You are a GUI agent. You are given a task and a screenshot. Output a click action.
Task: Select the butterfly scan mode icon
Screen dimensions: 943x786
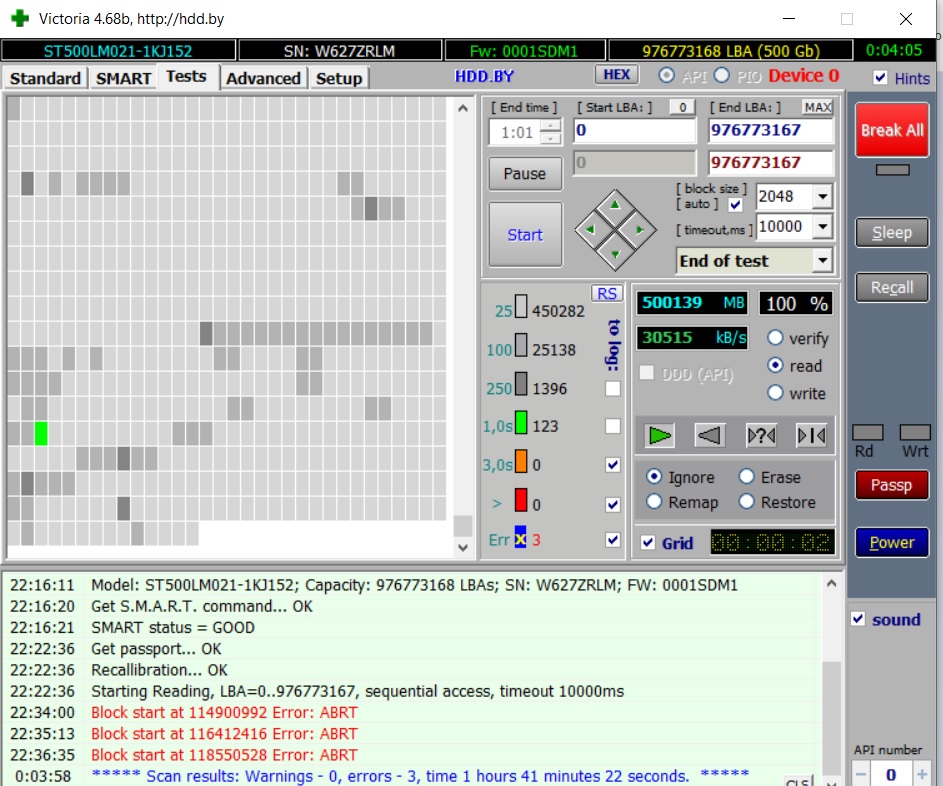click(x=810, y=435)
